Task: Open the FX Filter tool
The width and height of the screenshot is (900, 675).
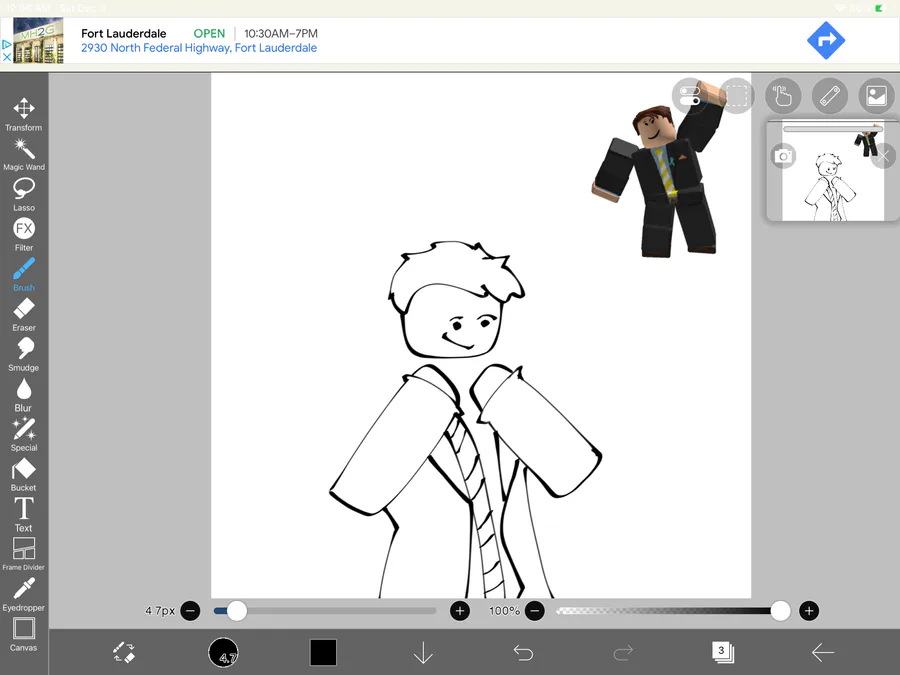Action: tap(24, 235)
